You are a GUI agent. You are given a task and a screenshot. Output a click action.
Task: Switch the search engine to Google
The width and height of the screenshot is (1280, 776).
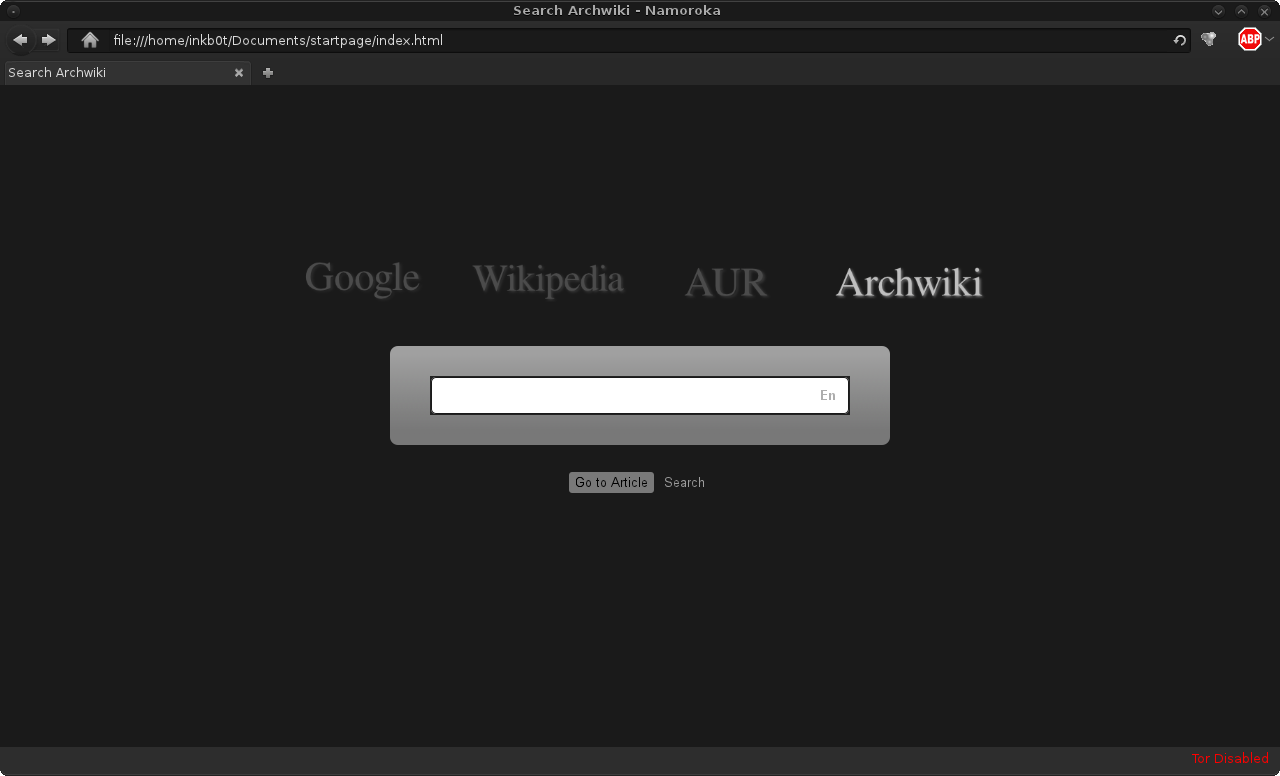click(362, 278)
